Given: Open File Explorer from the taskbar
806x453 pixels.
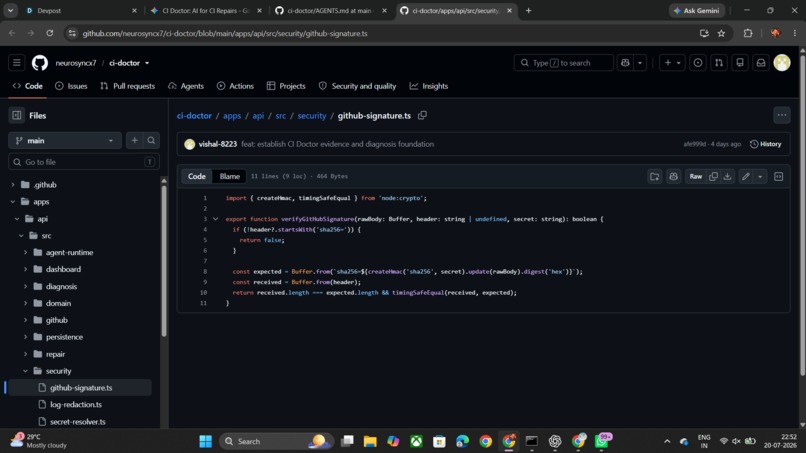Looking at the screenshot, I should (x=370, y=441).
